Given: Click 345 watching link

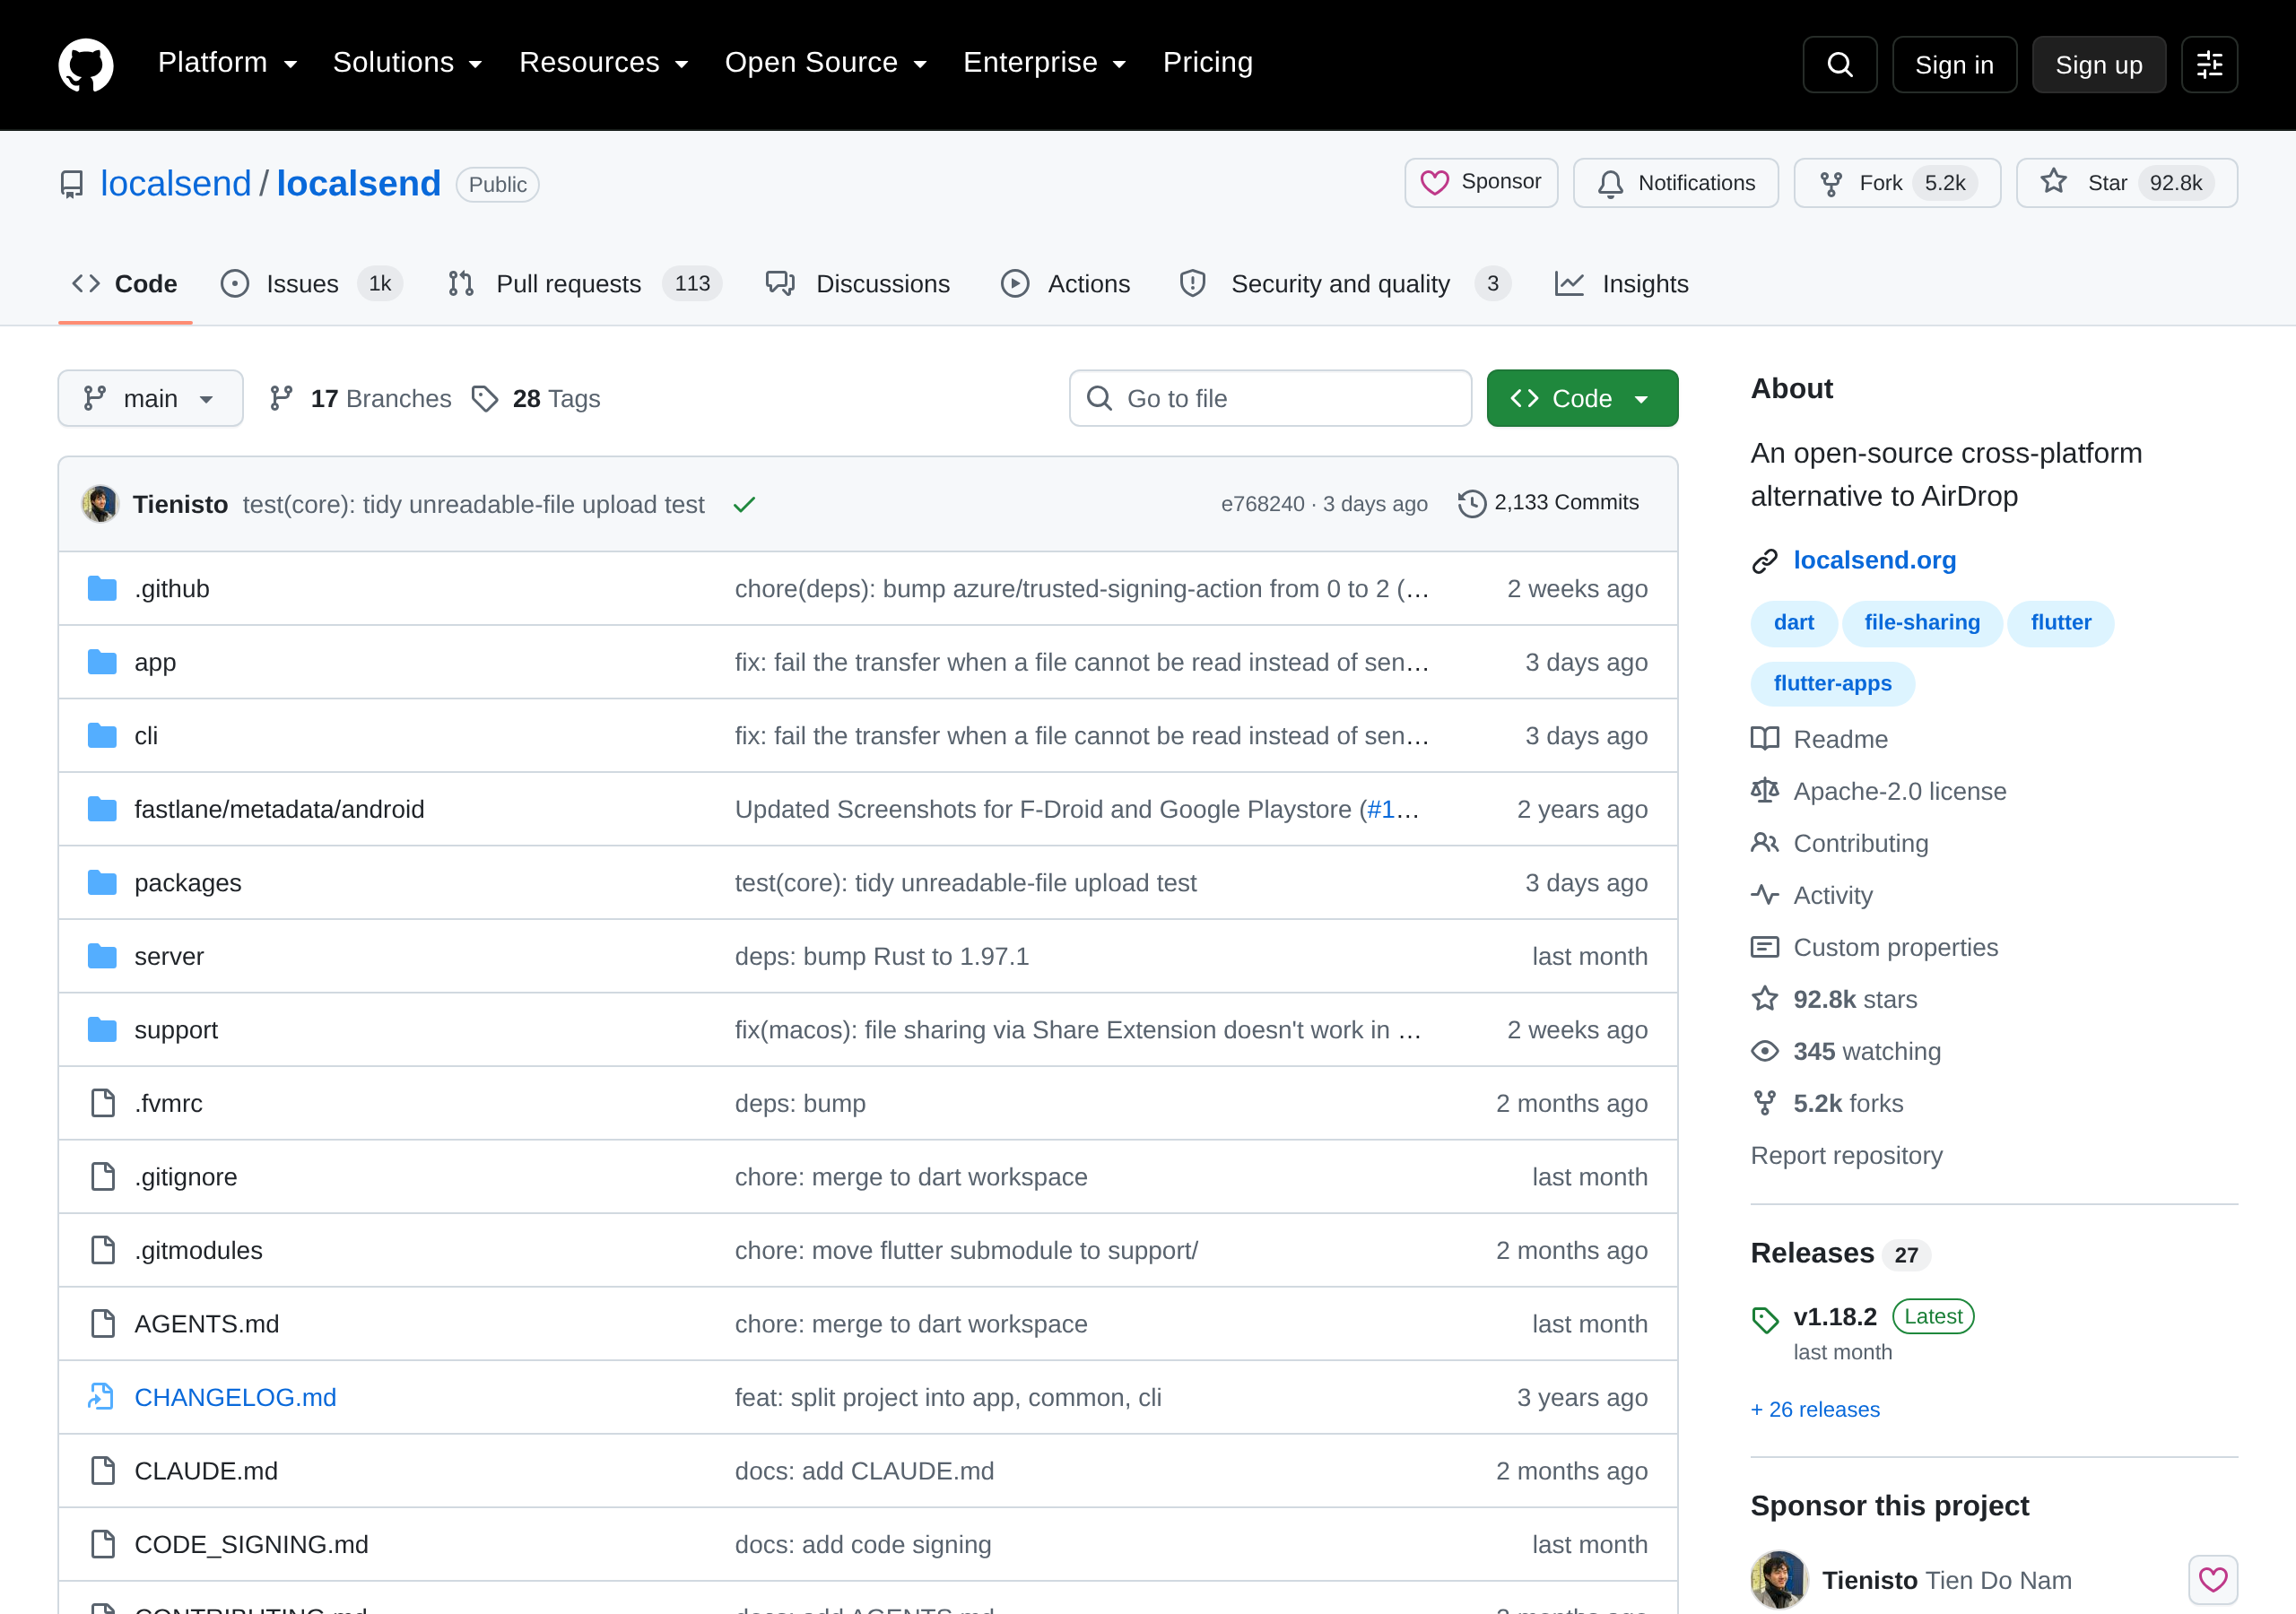Looking at the screenshot, I should point(1845,1051).
